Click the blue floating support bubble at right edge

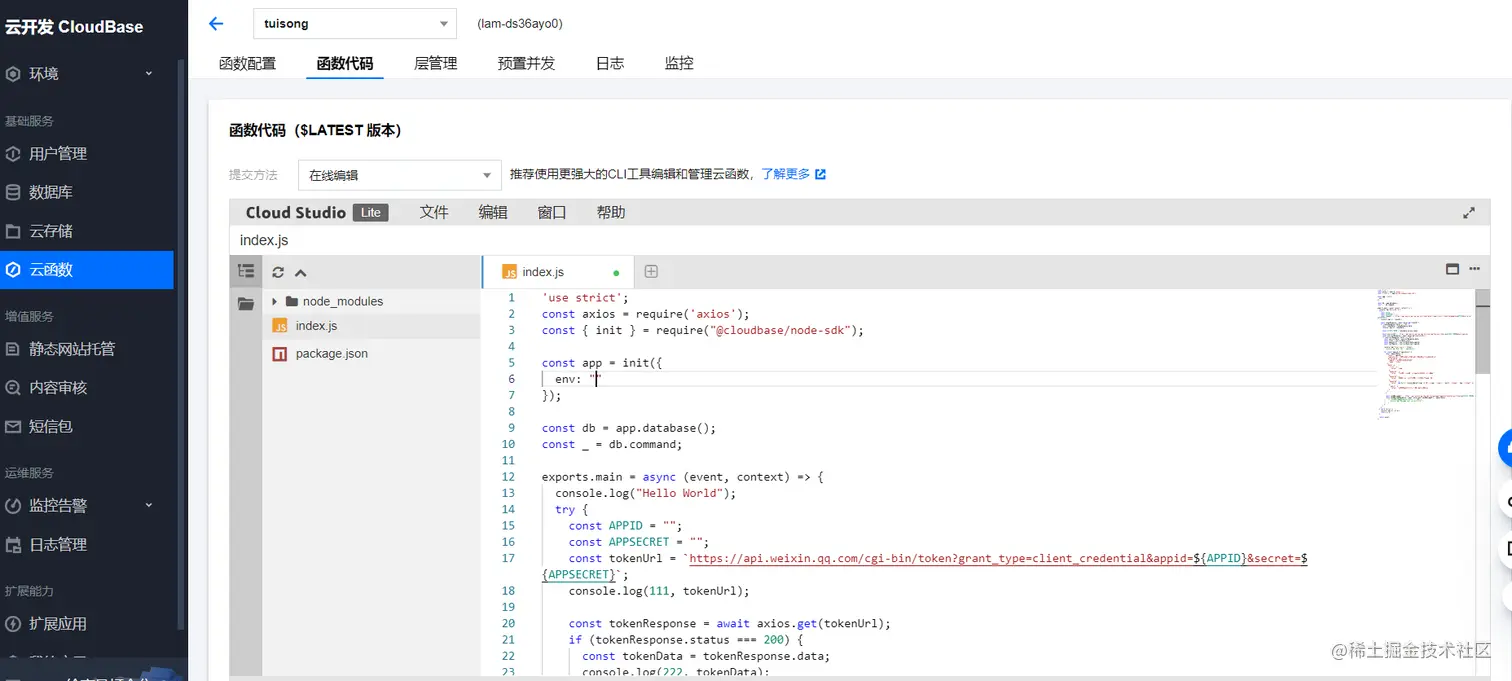coord(1505,449)
